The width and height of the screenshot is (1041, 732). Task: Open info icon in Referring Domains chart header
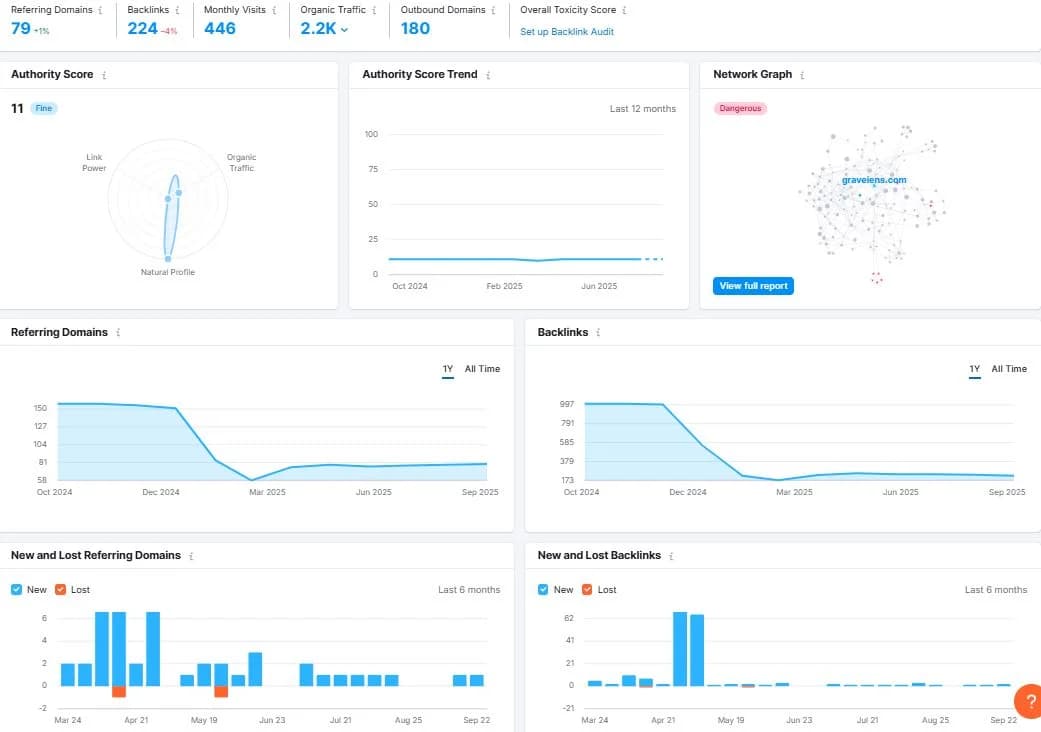(x=118, y=332)
